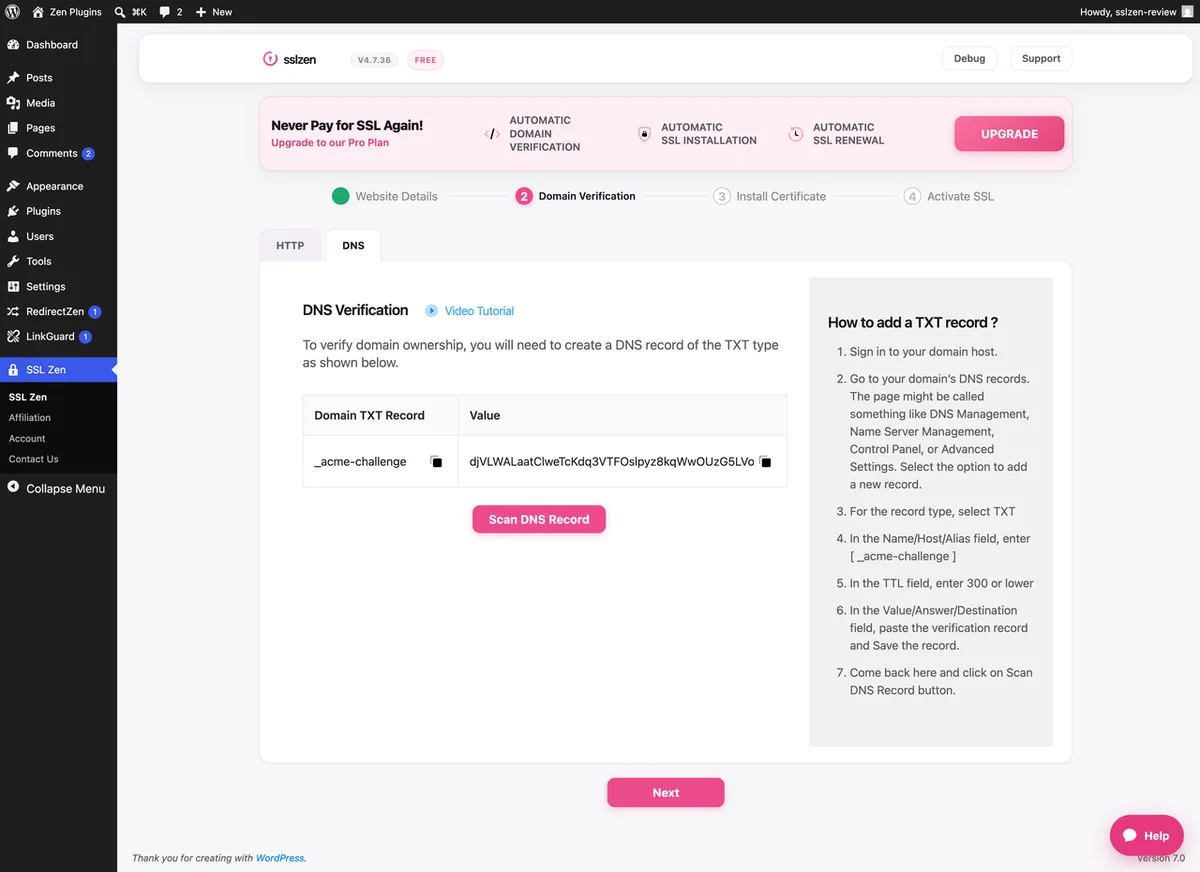Click the Media icon in the sidebar
1200x872 pixels.
[13, 103]
